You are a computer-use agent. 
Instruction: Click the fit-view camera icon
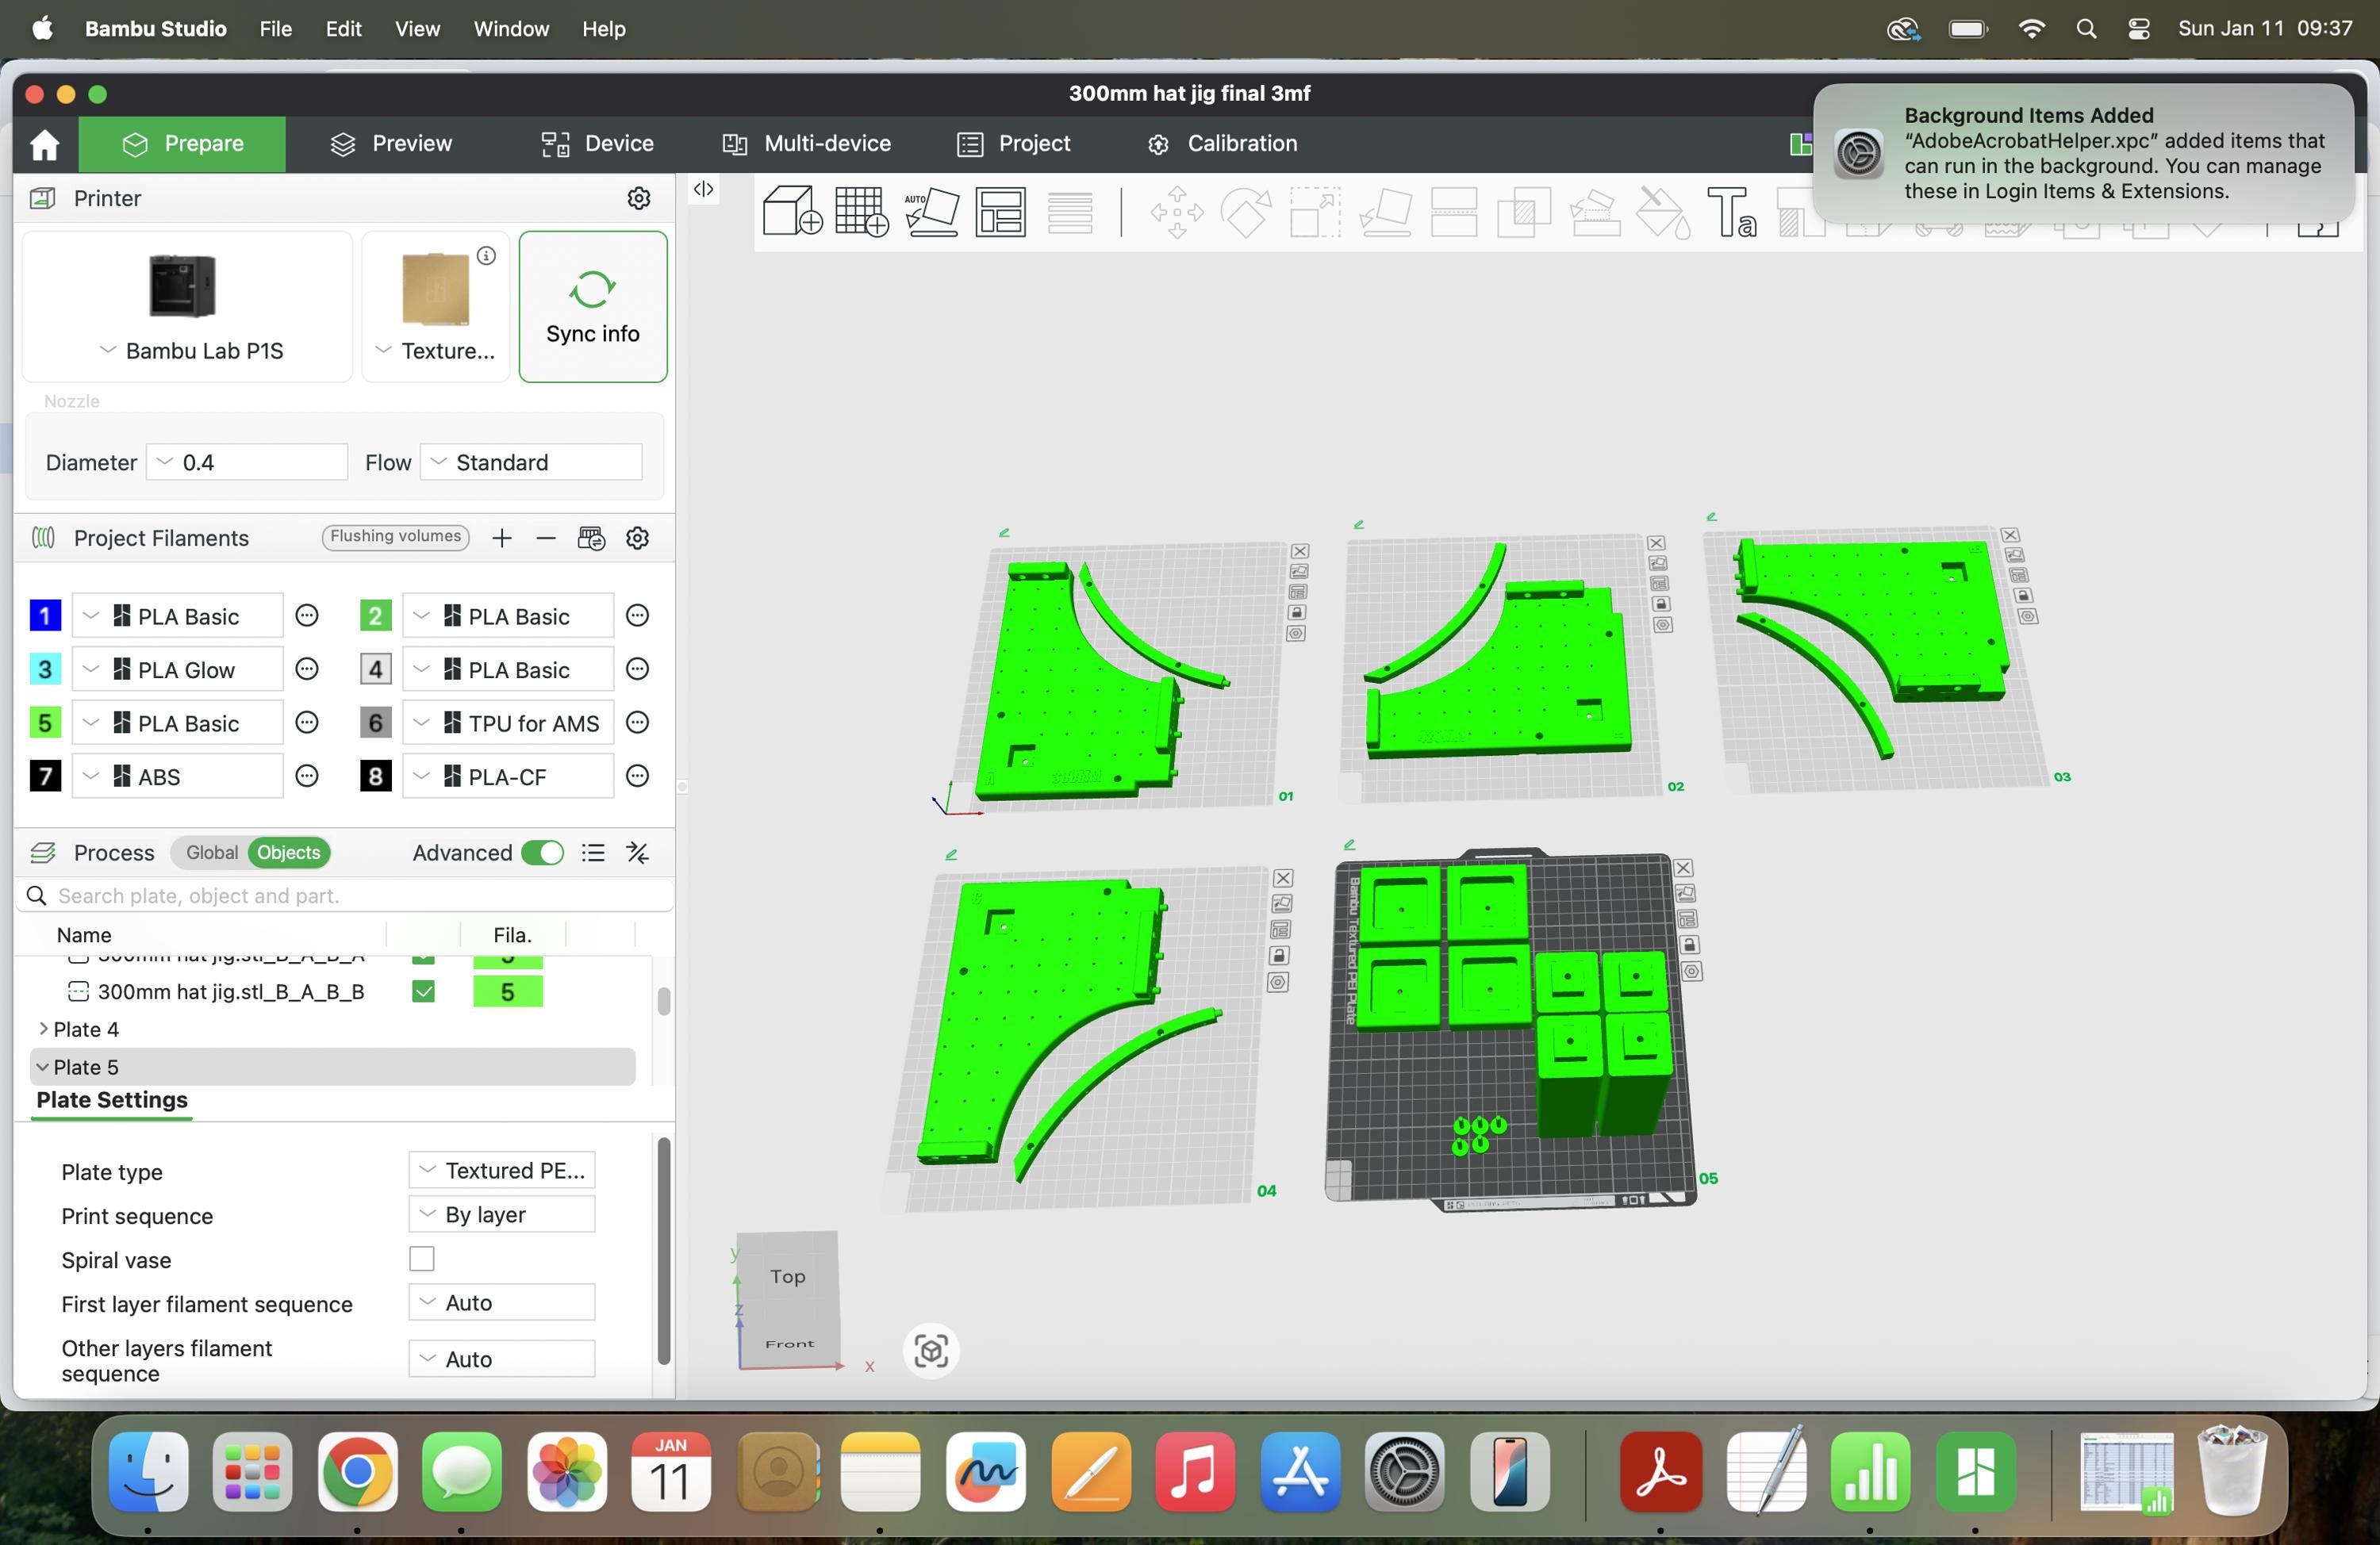click(931, 1351)
